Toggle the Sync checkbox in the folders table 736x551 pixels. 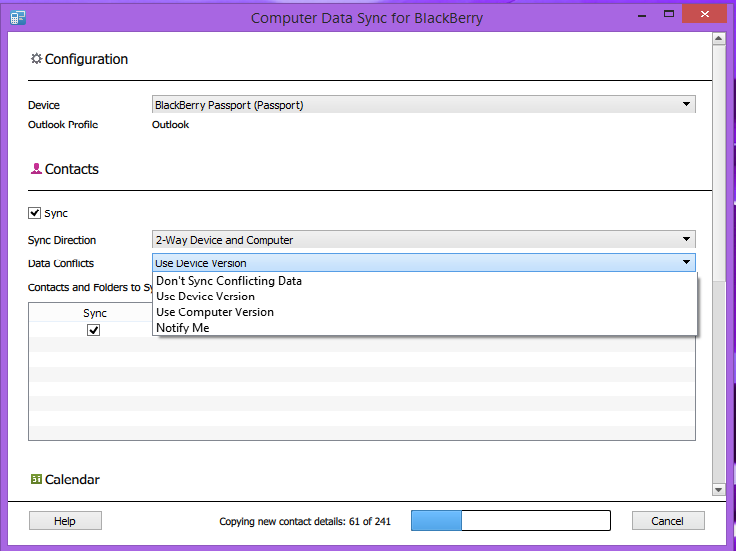coord(93,330)
